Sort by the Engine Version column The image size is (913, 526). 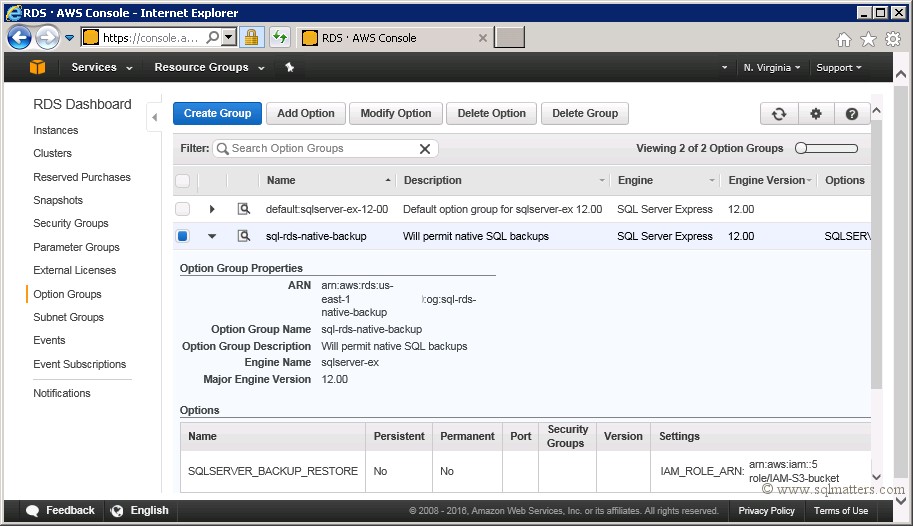(769, 181)
